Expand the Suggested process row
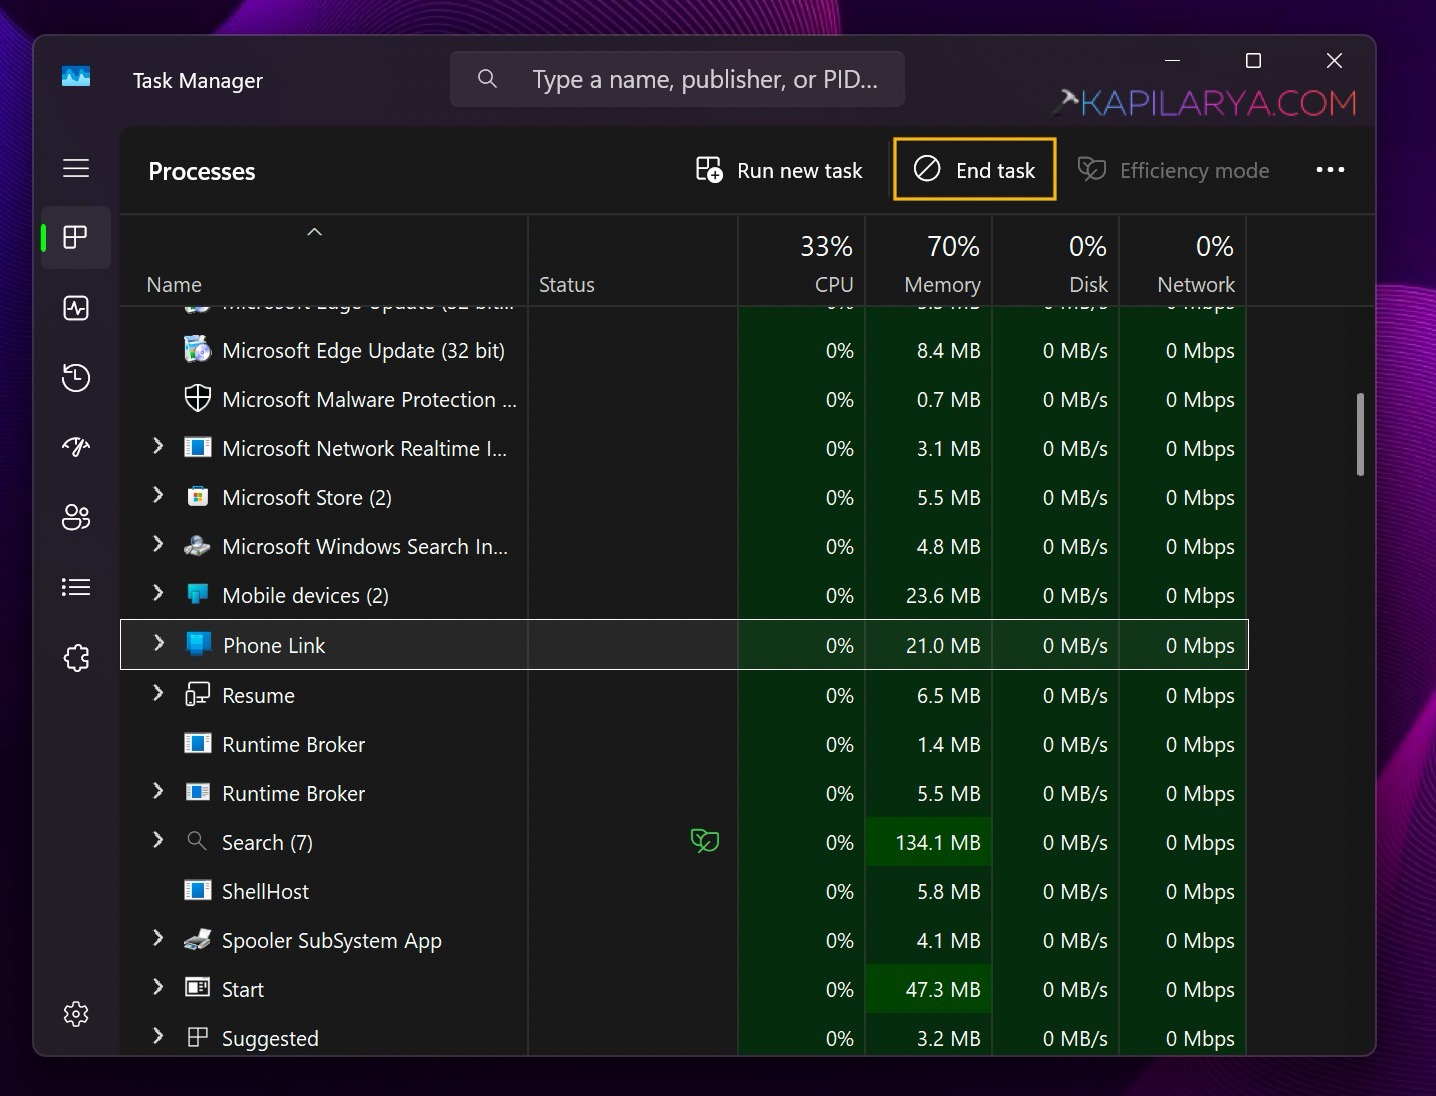Viewport: 1436px width, 1096px height. (x=157, y=1036)
